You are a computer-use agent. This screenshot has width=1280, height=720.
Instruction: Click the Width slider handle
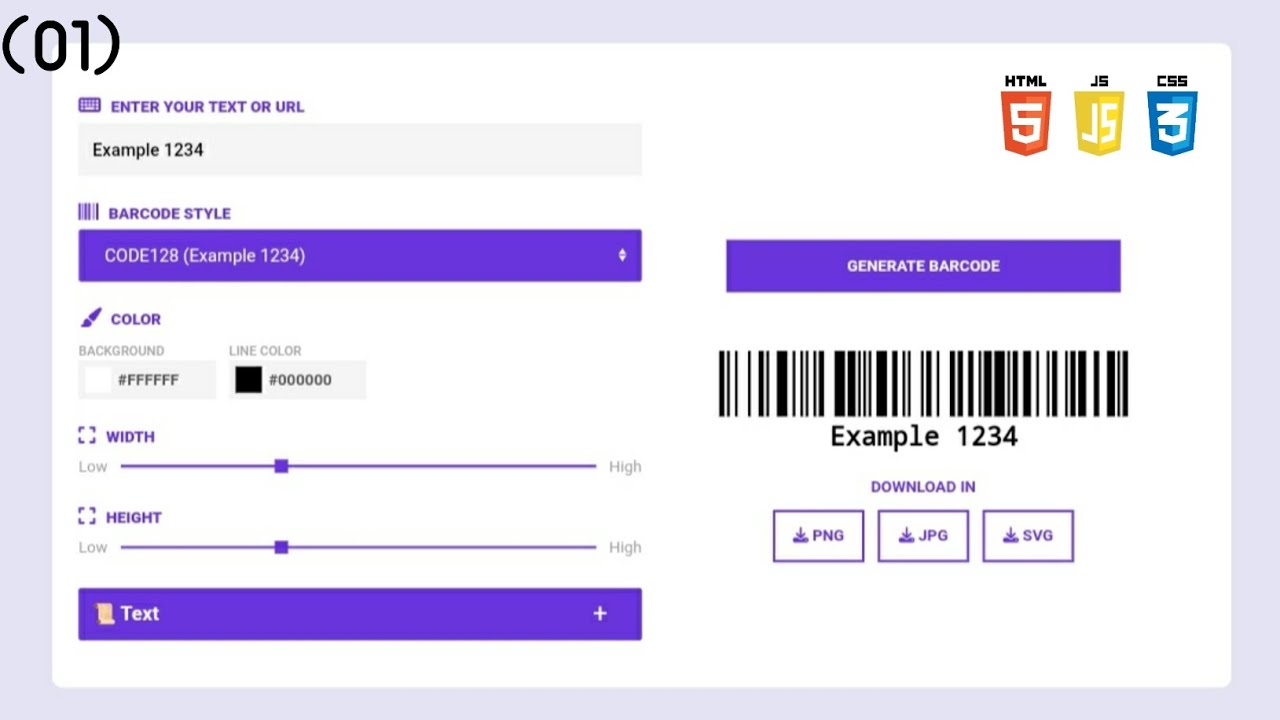281,466
